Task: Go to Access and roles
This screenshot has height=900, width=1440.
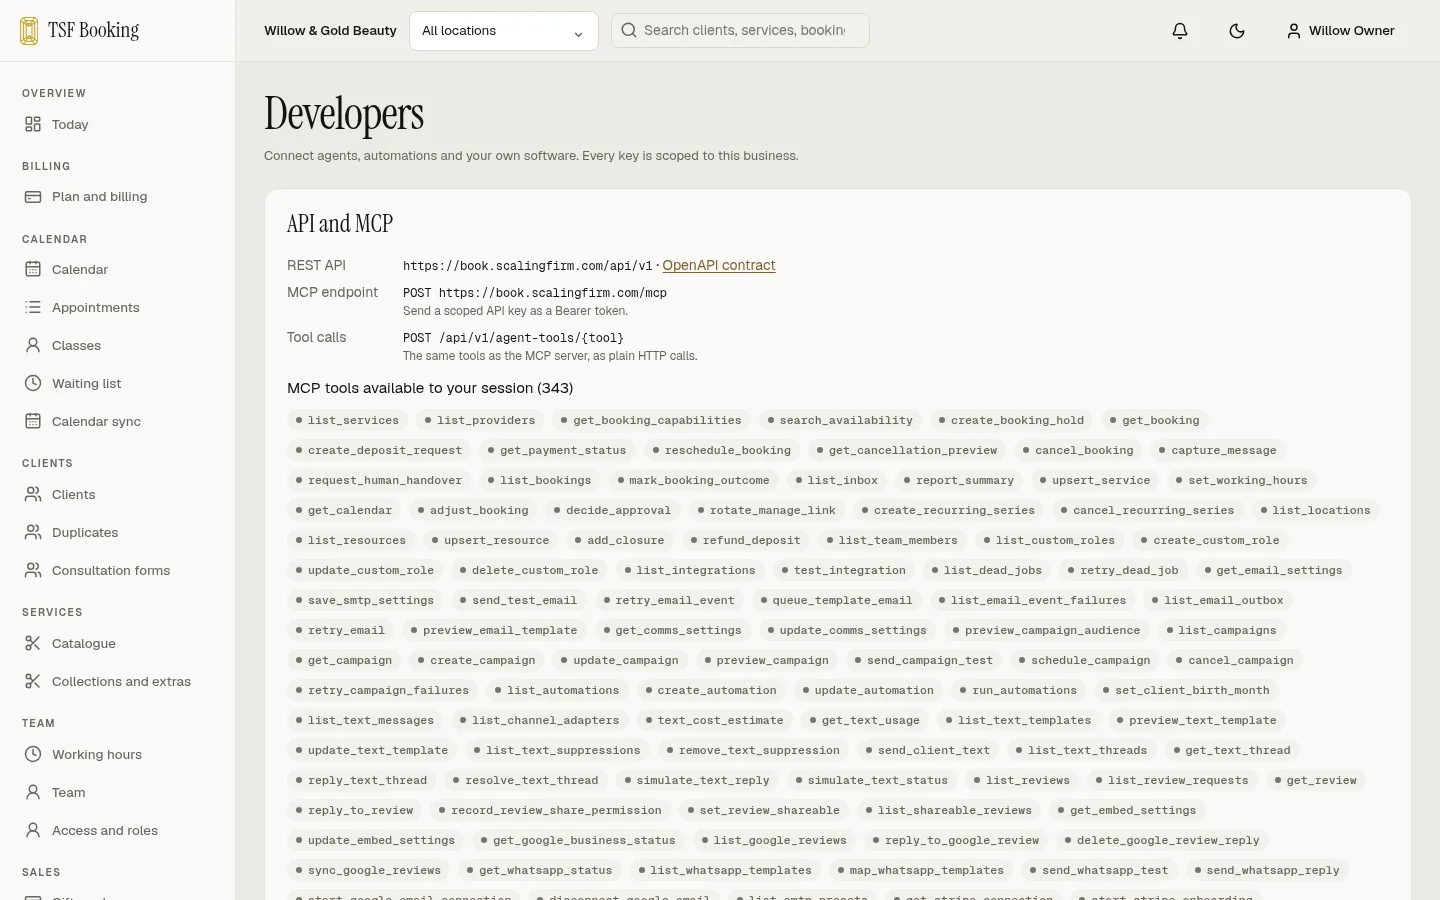Action: pyautogui.click(x=118, y=831)
